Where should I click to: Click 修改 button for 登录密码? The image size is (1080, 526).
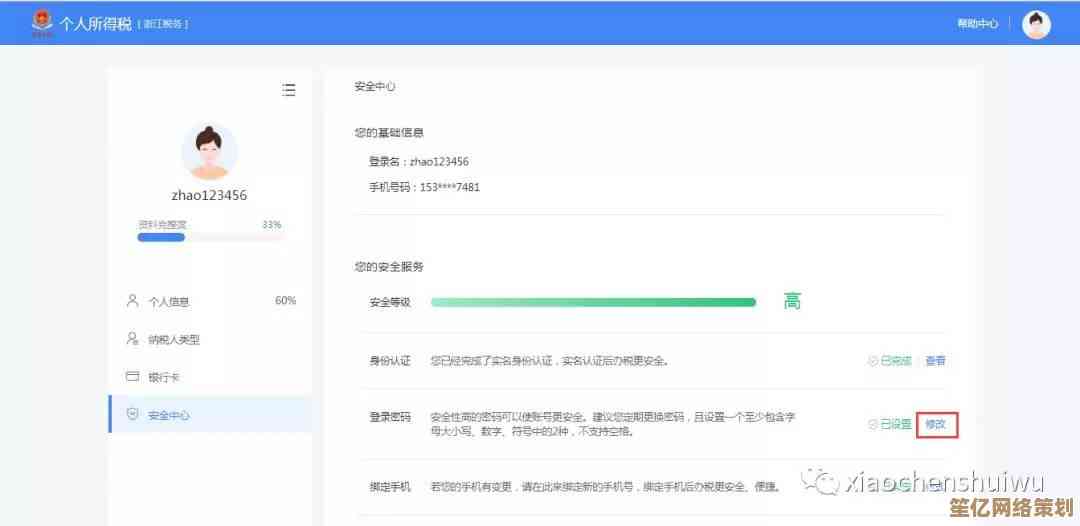click(x=936, y=424)
